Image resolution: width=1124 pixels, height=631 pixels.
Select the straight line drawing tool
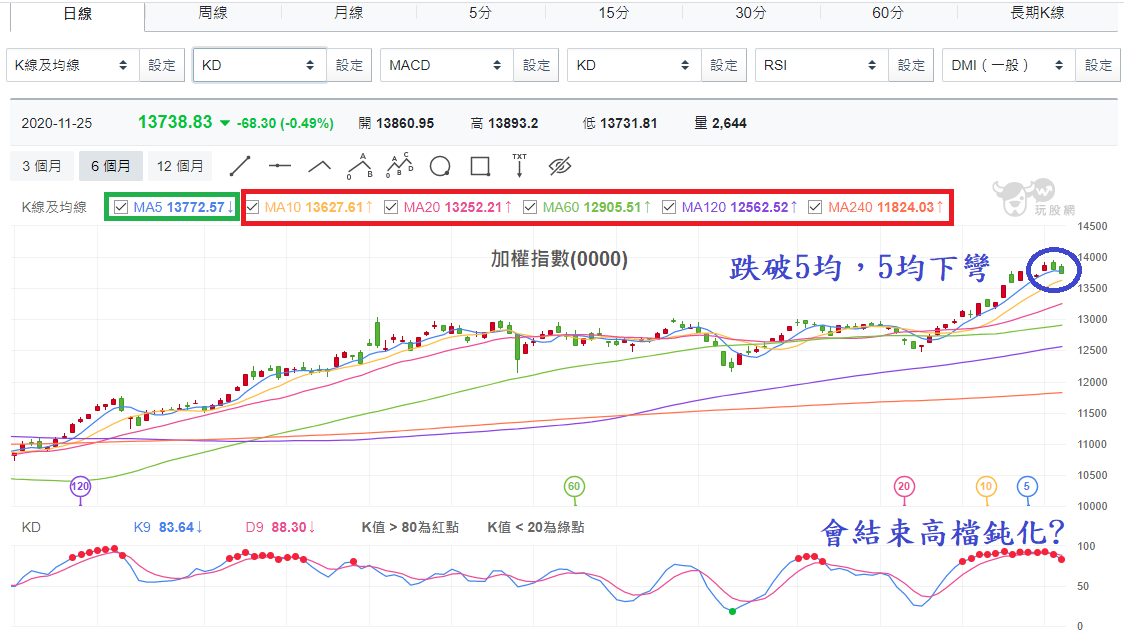[x=240, y=166]
